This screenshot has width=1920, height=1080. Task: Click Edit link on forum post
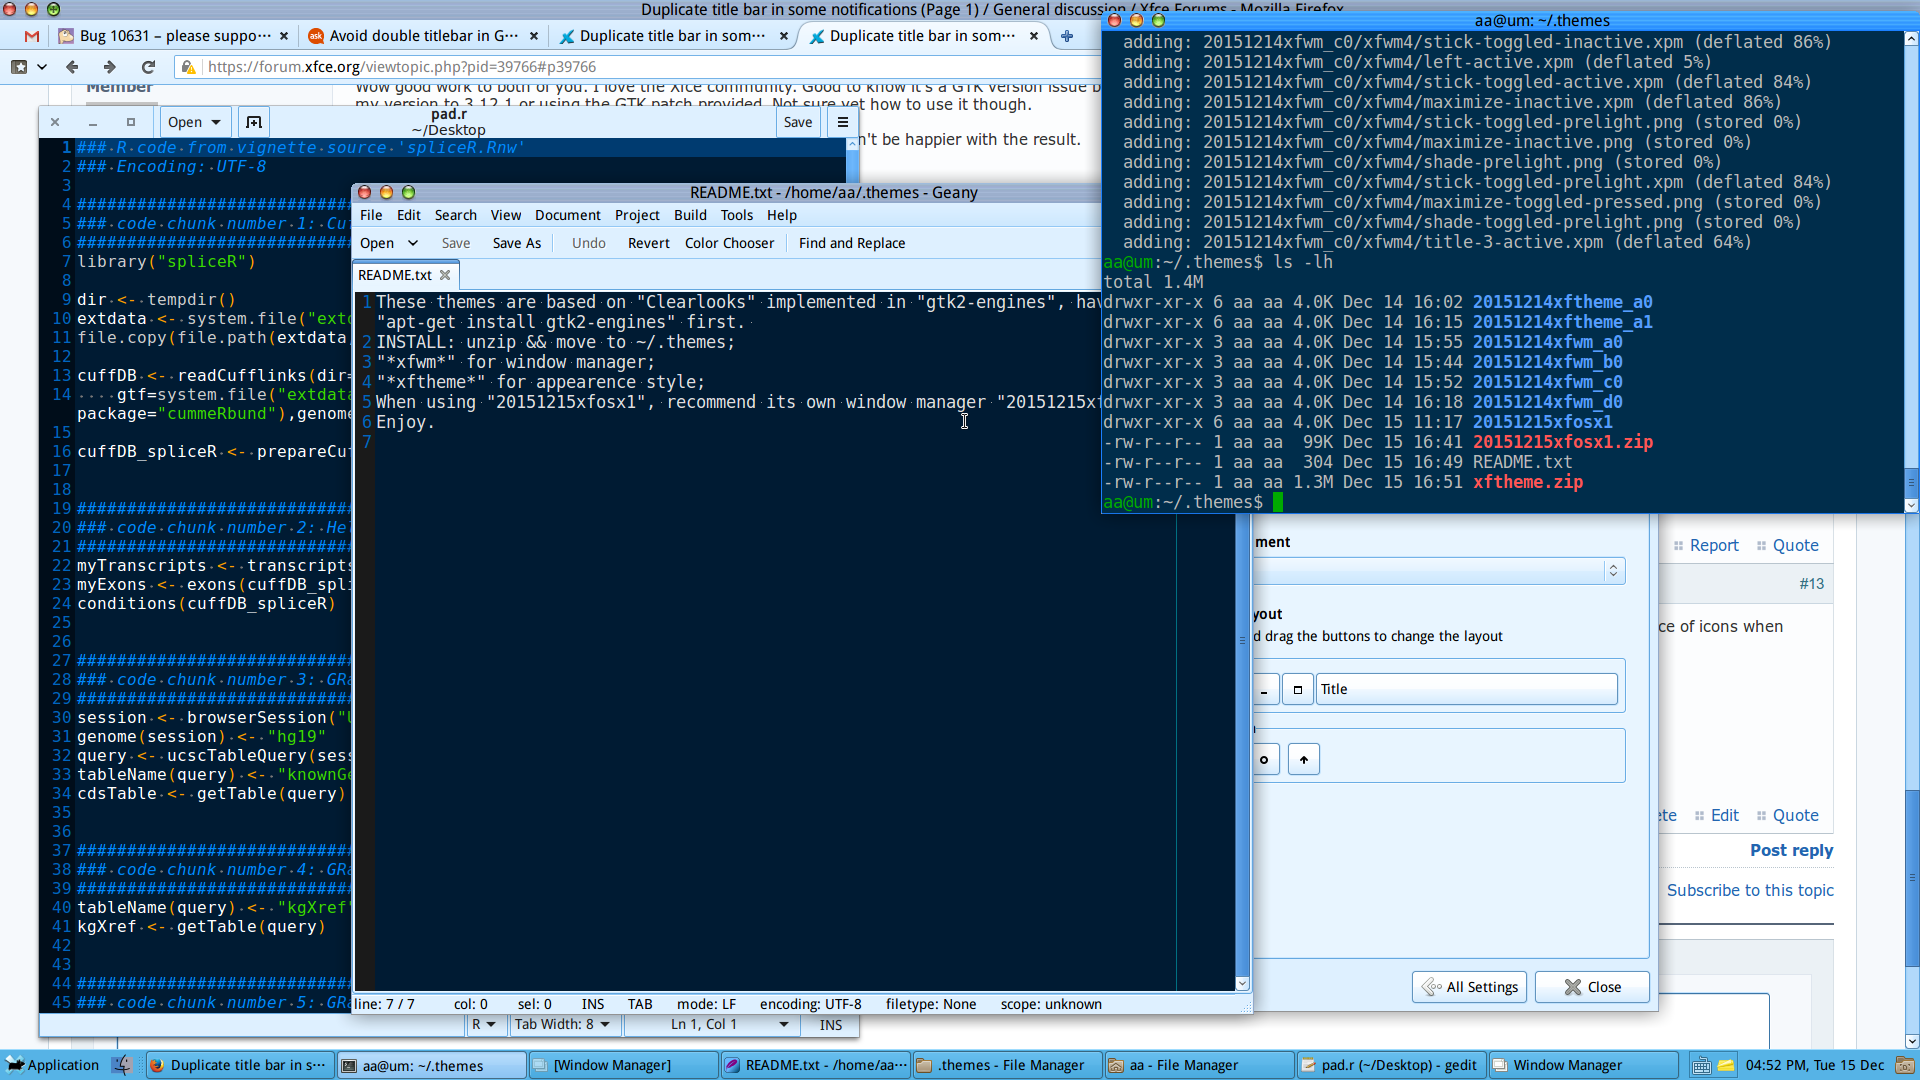[1724, 815]
